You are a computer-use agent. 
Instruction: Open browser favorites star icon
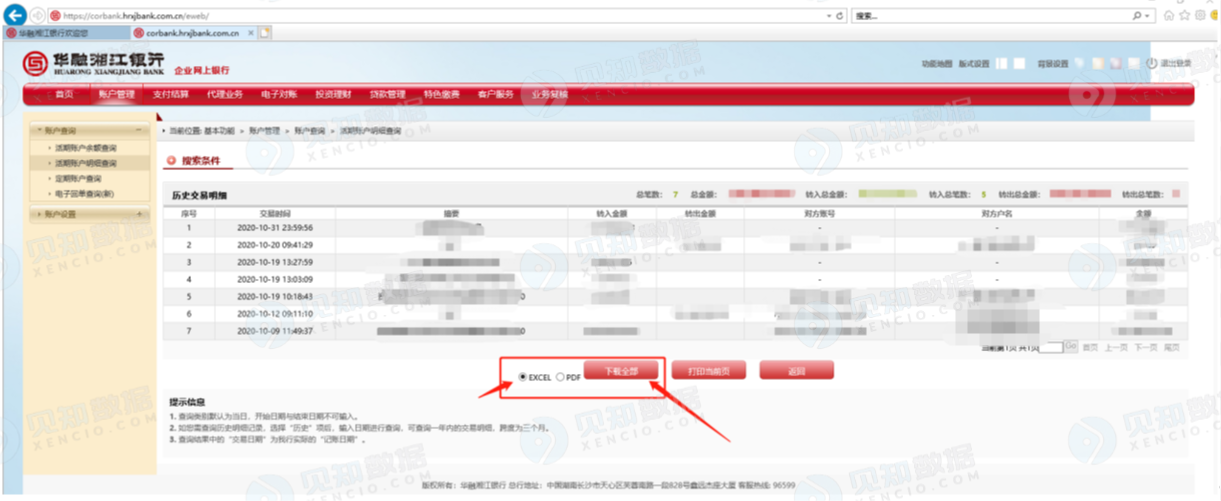pos(1184,16)
